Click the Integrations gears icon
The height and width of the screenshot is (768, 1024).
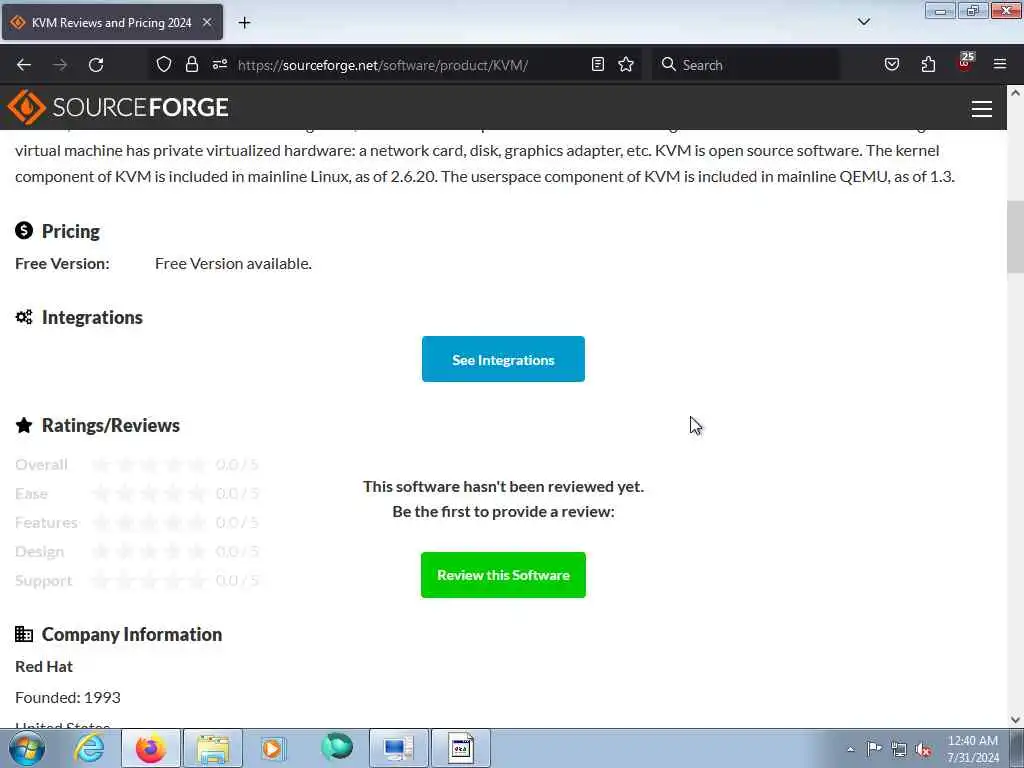tap(24, 317)
